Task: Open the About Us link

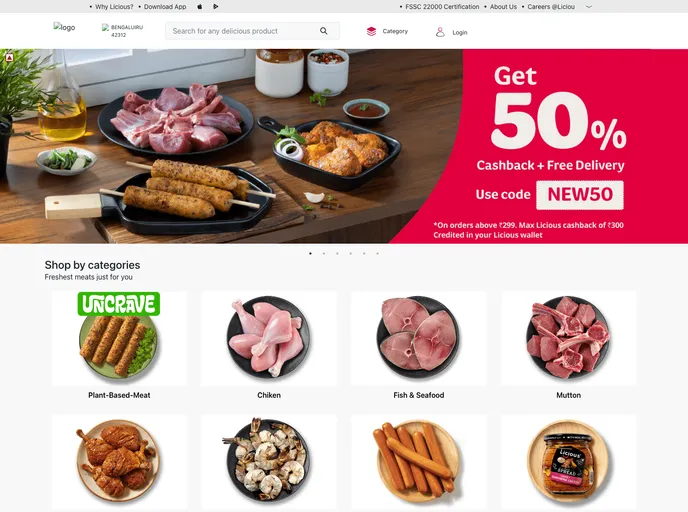Action: pos(503,7)
